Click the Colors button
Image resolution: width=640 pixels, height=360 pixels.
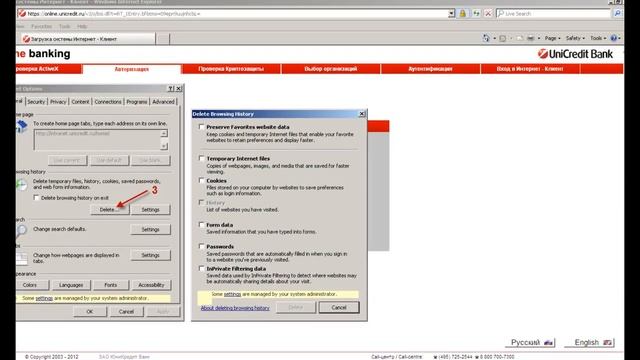pyautogui.click(x=30, y=285)
